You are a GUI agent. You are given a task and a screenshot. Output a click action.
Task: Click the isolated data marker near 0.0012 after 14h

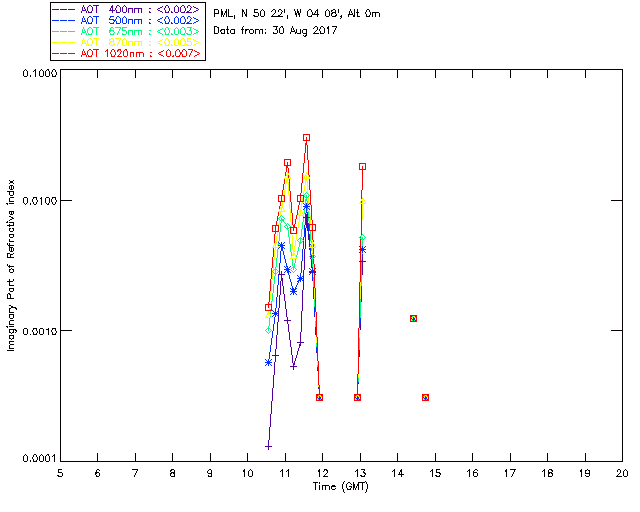coord(413,318)
